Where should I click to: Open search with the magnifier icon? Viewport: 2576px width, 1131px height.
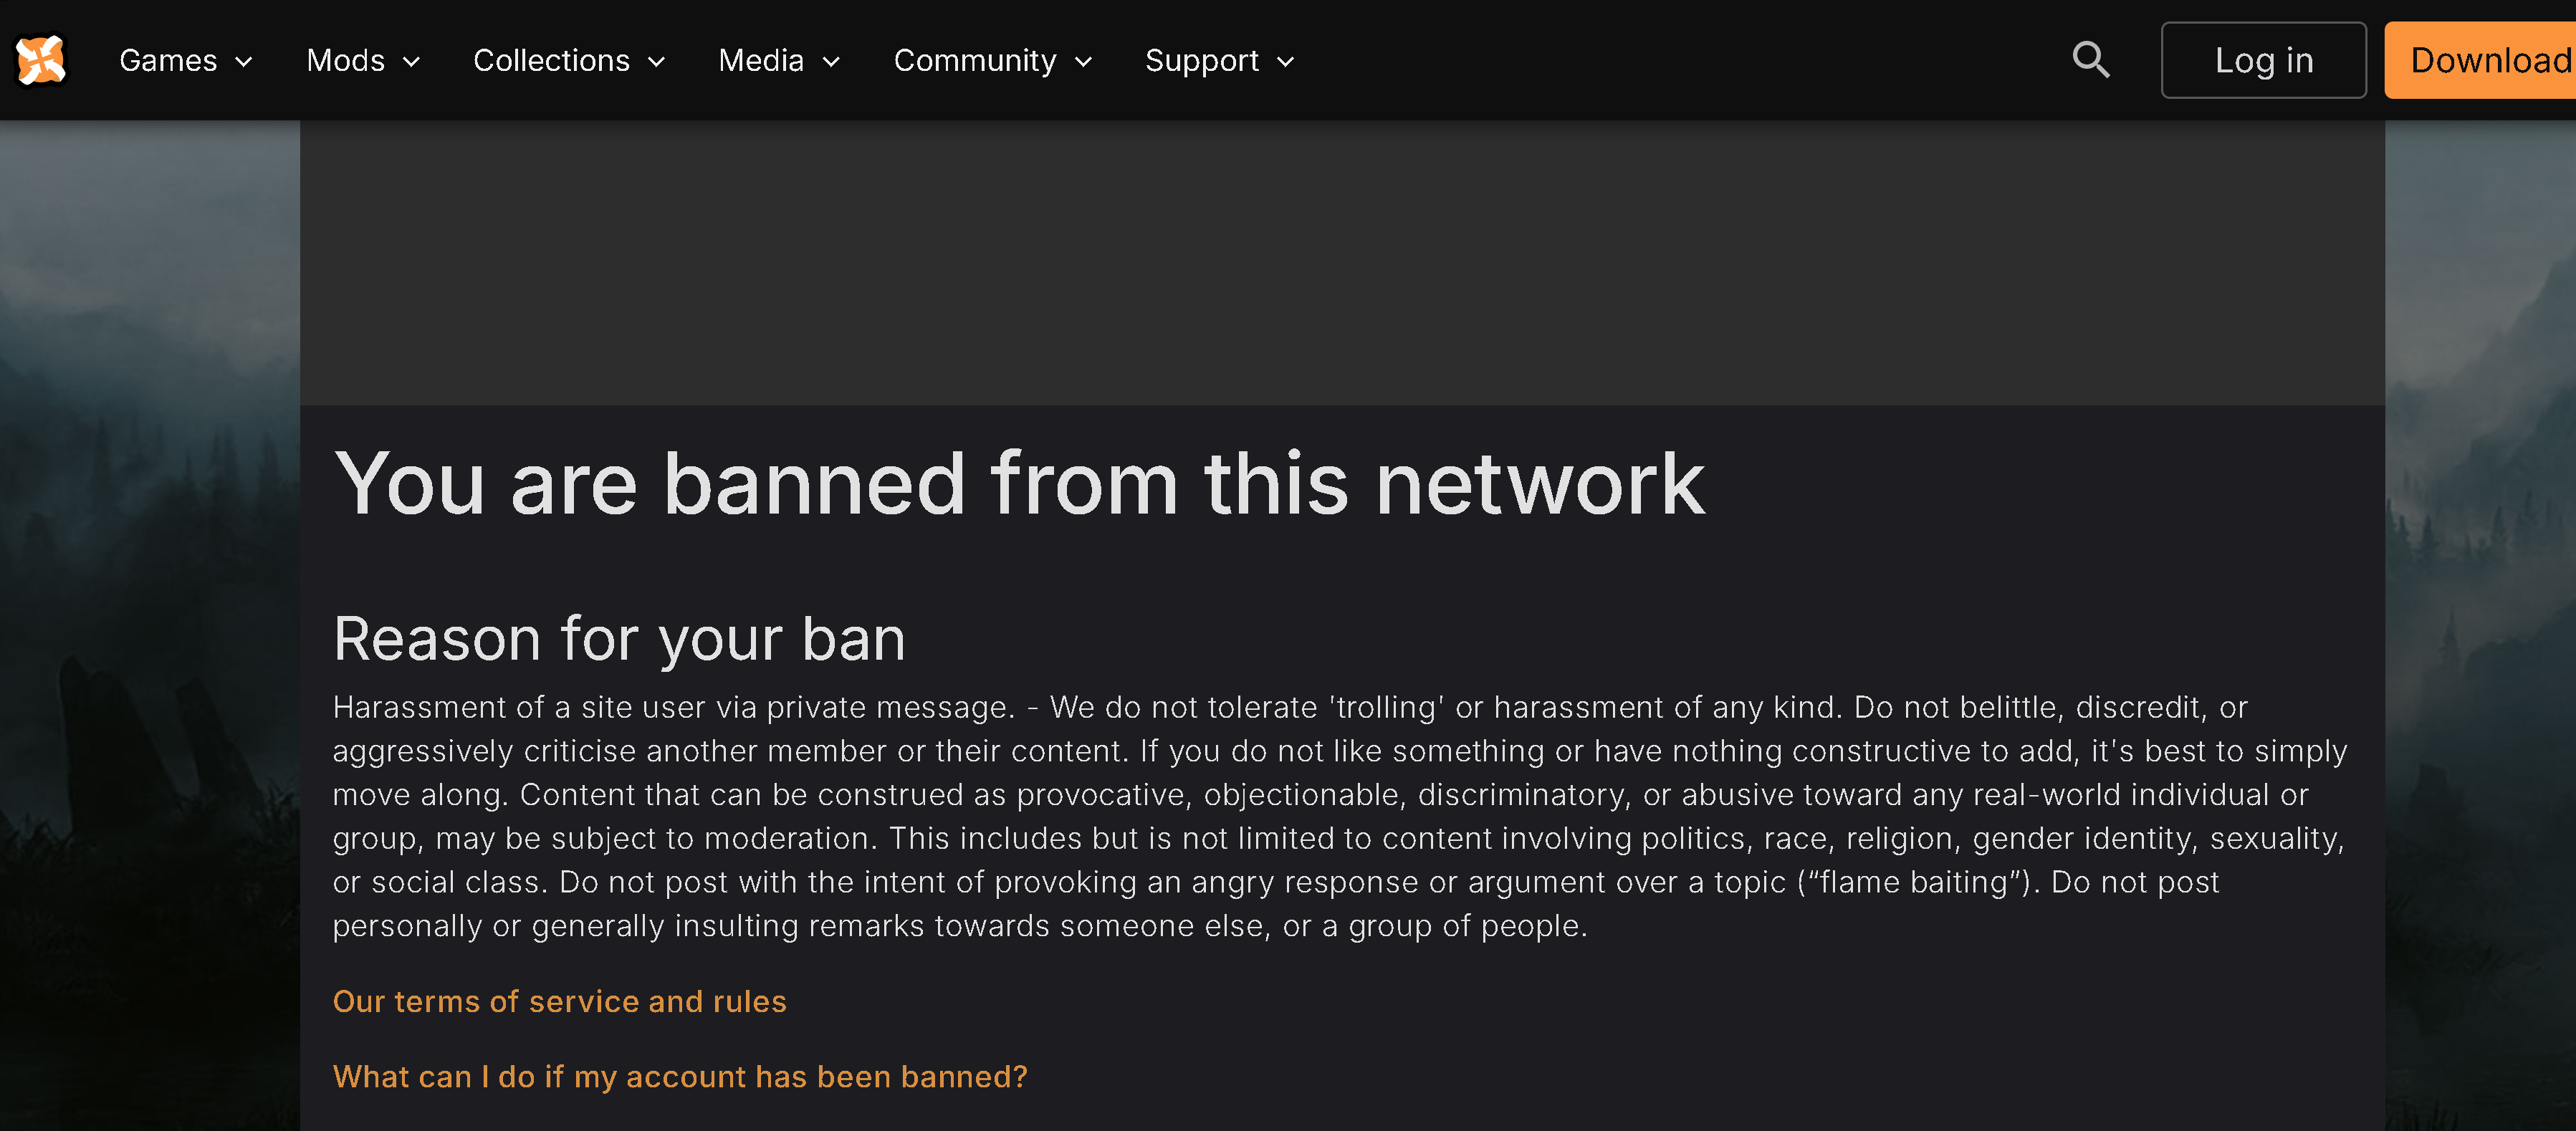pos(2090,60)
